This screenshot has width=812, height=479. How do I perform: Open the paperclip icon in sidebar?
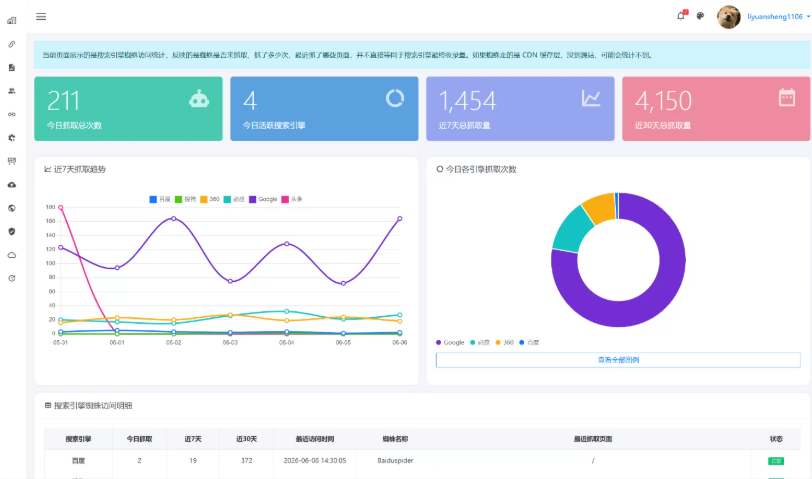click(11, 44)
